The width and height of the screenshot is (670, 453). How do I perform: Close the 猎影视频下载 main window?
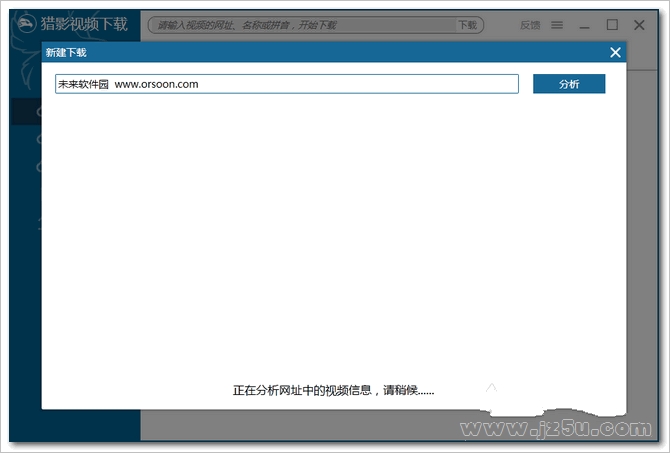(639, 25)
